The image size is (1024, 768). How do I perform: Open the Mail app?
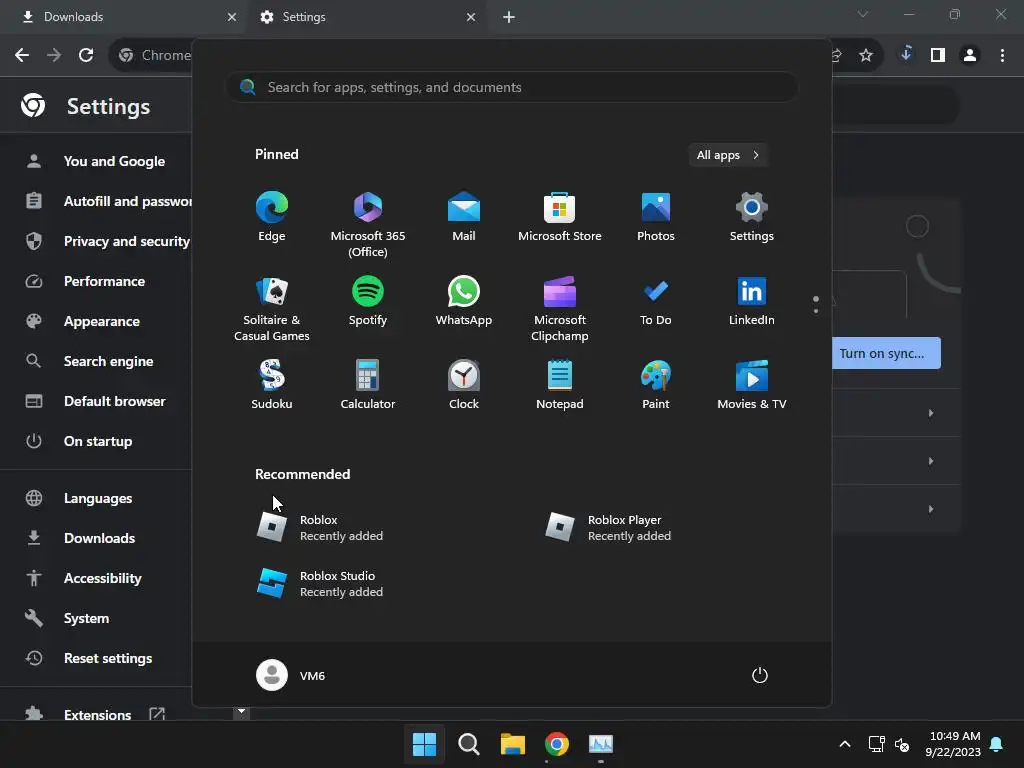click(x=464, y=217)
